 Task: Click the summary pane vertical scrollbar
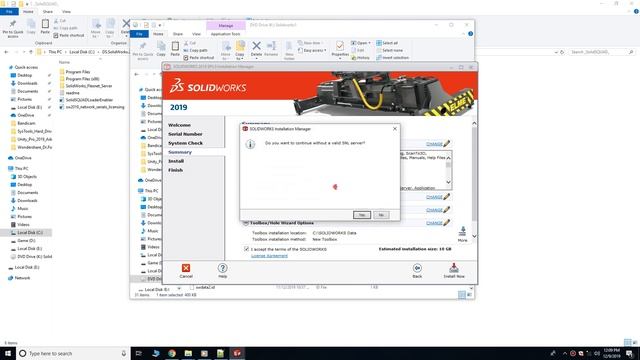click(474, 180)
